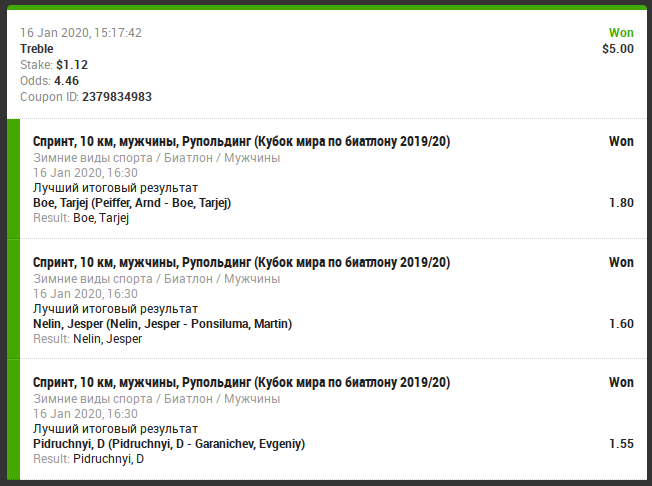
Task: Select coupon ID 2379834983
Action: coord(117,97)
